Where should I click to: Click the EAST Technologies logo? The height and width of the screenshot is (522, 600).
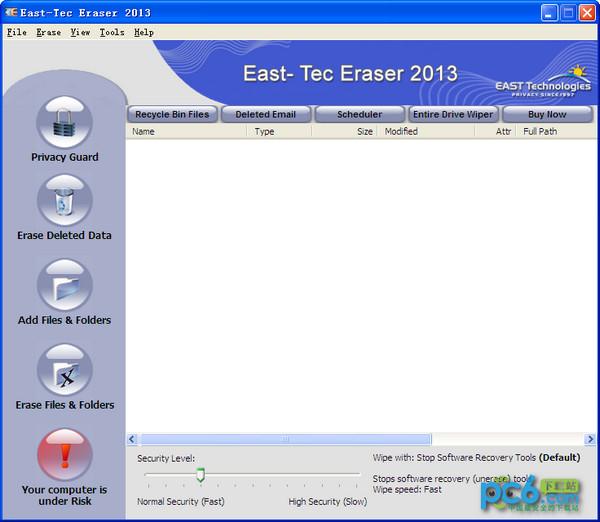[x=543, y=82]
